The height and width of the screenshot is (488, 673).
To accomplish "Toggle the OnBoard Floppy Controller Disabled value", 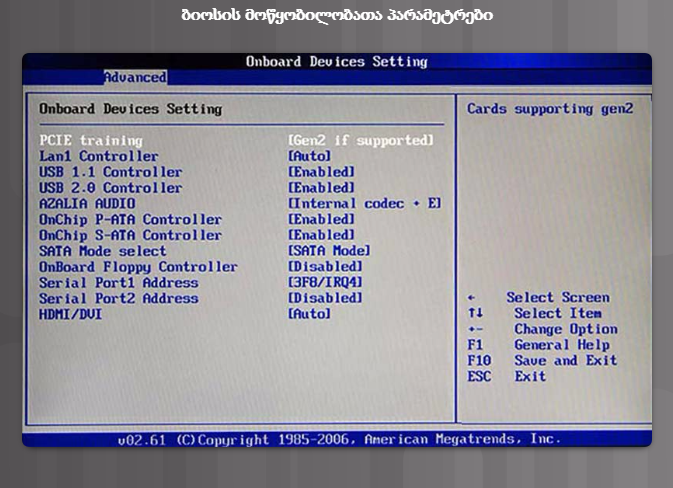I will click(x=325, y=267).
